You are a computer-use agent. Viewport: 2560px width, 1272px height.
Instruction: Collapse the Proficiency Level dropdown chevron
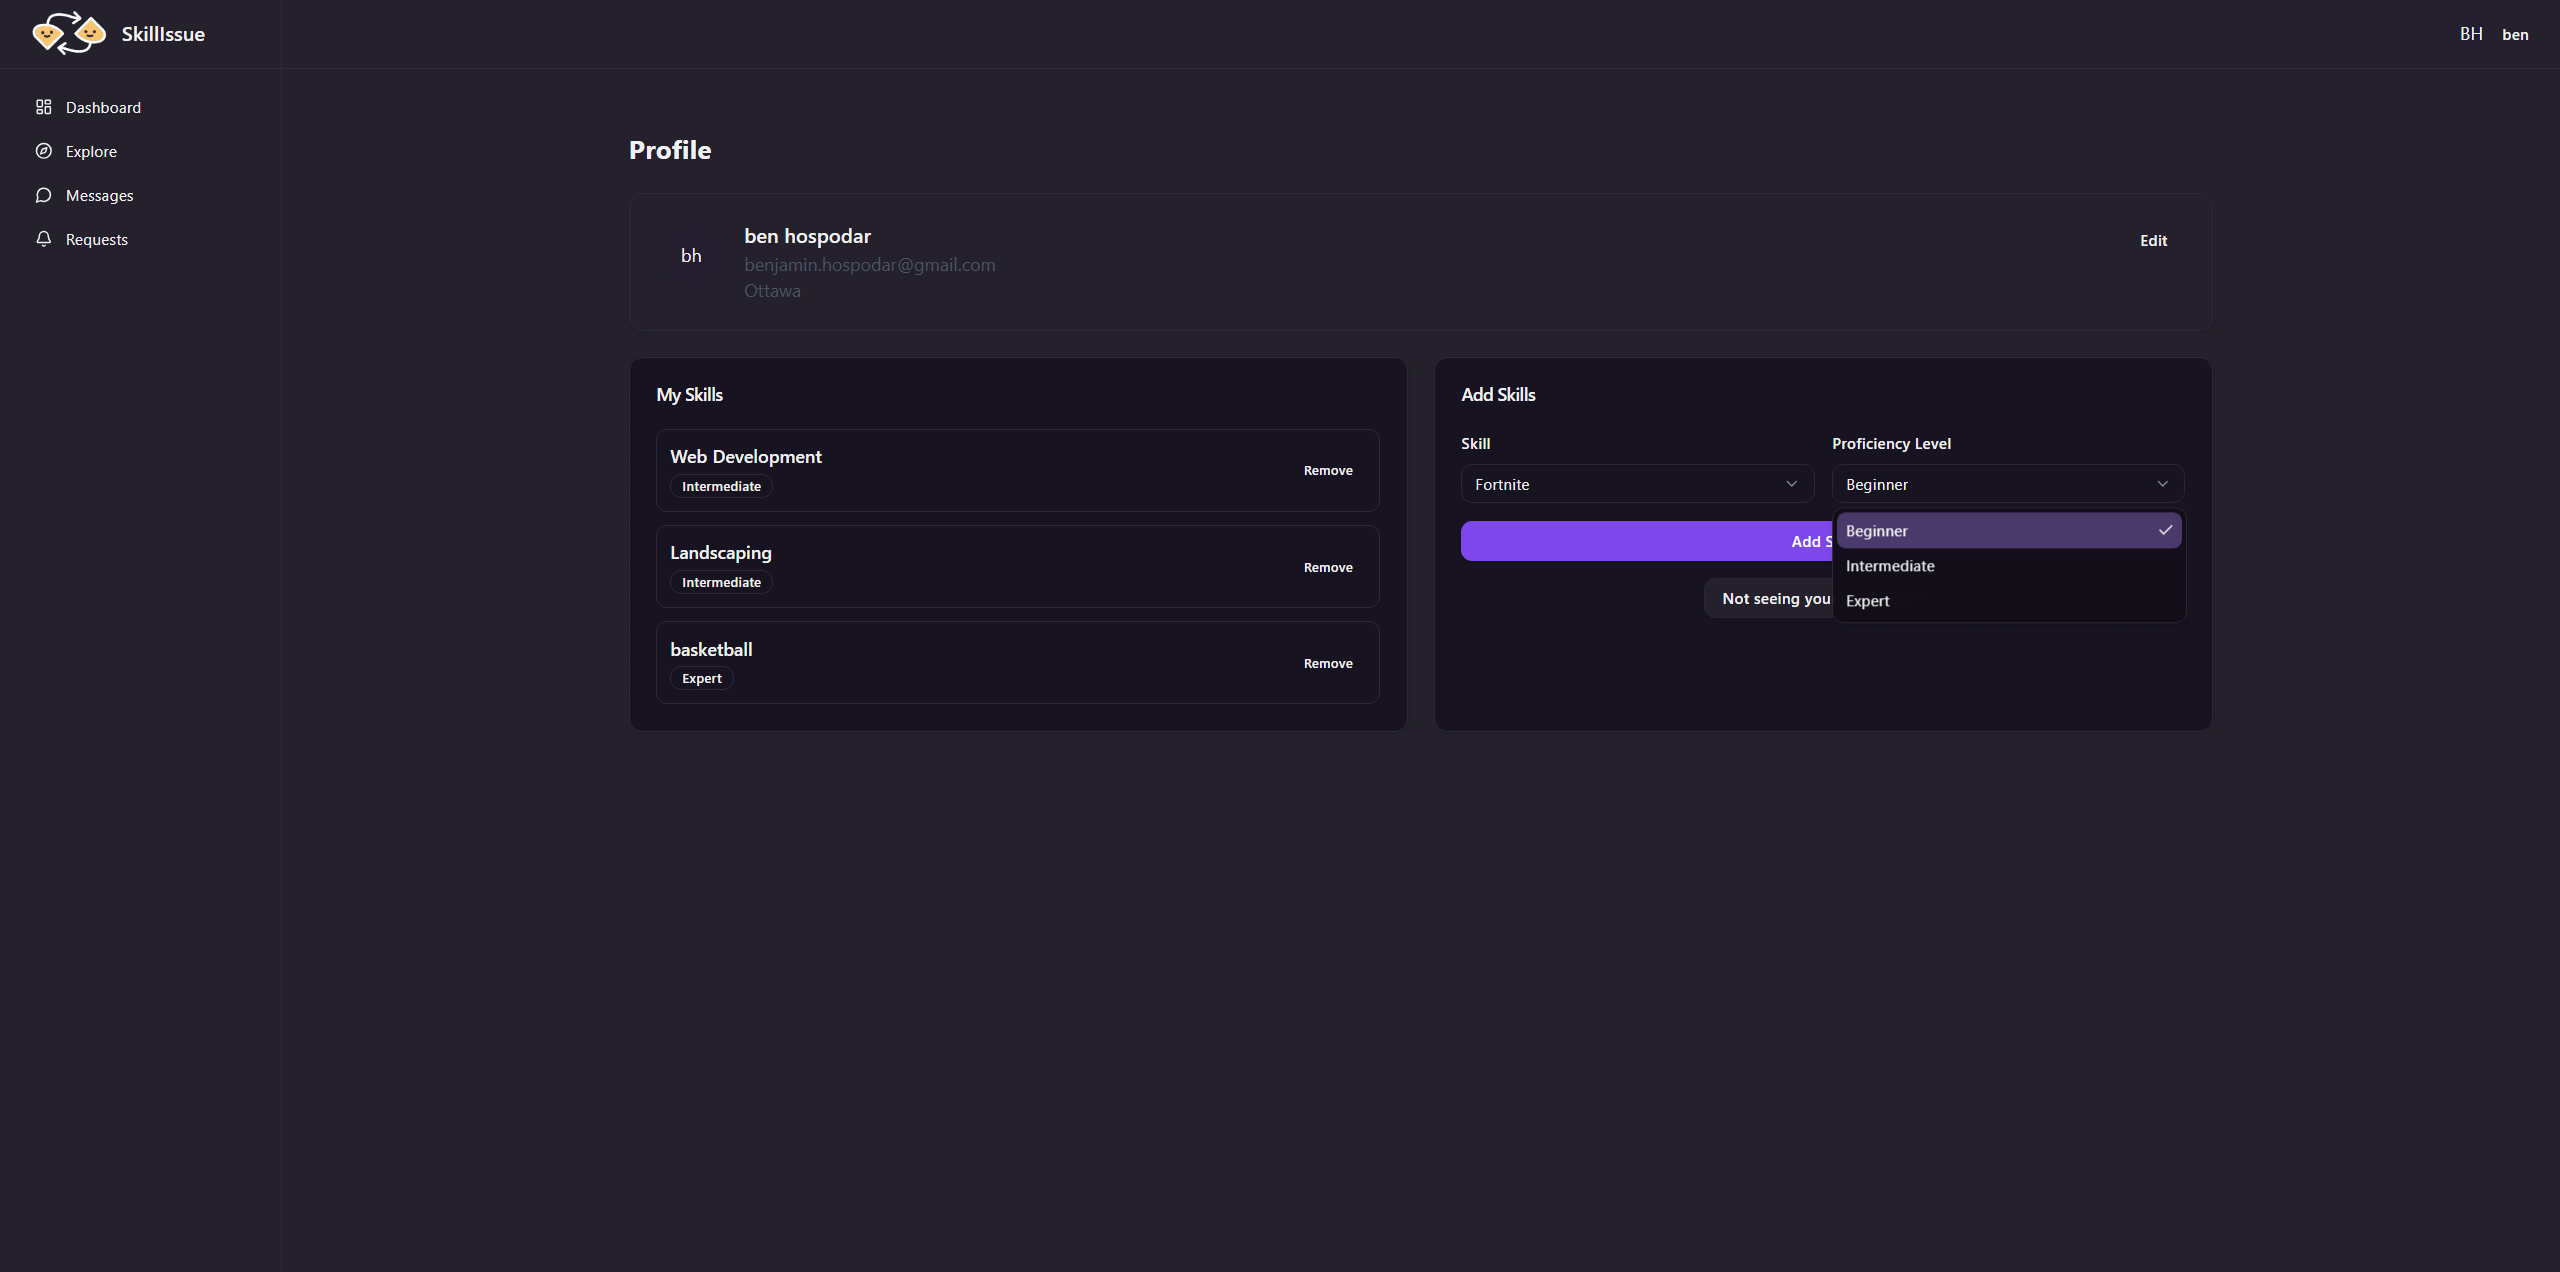point(2163,484)
